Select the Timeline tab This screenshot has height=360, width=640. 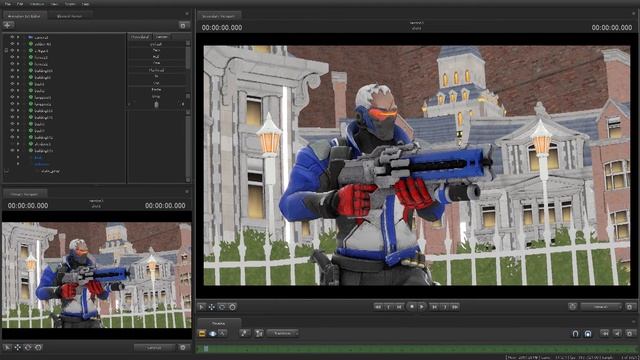(x=218, y=323)
